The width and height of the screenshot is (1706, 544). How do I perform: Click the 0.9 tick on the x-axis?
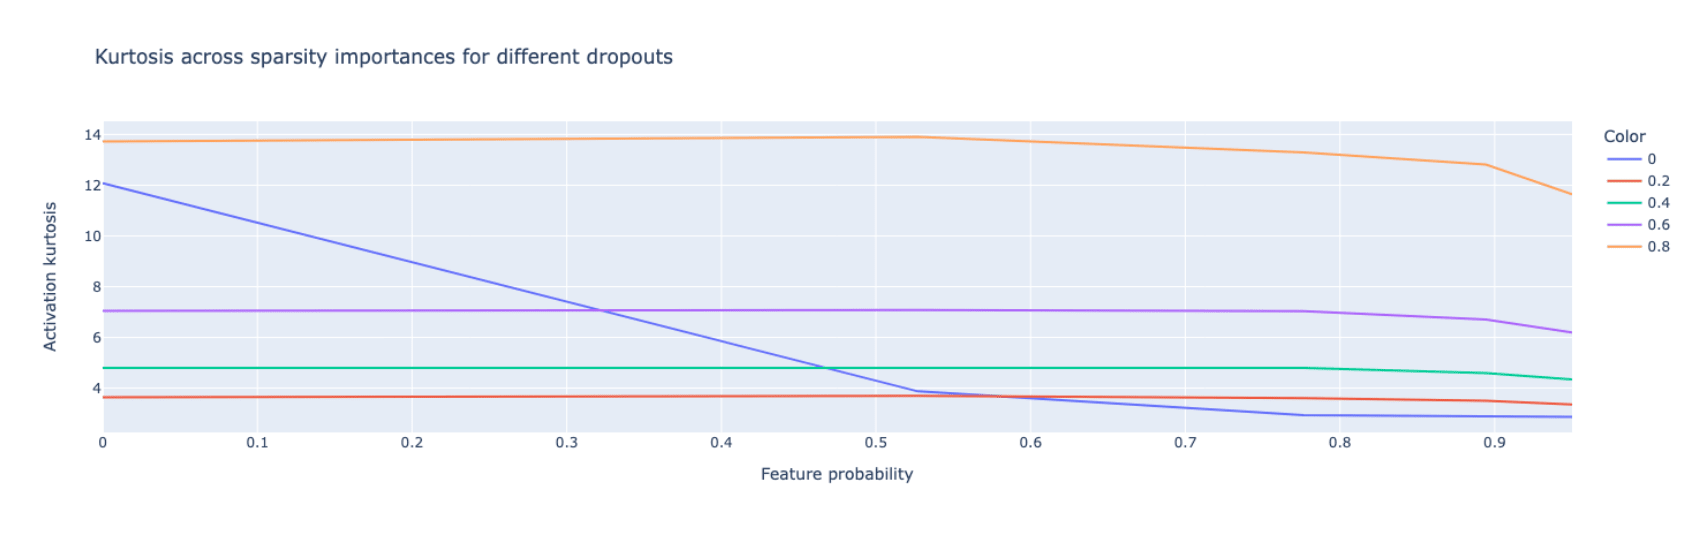pyautogui.click(x=1494, y=443)
